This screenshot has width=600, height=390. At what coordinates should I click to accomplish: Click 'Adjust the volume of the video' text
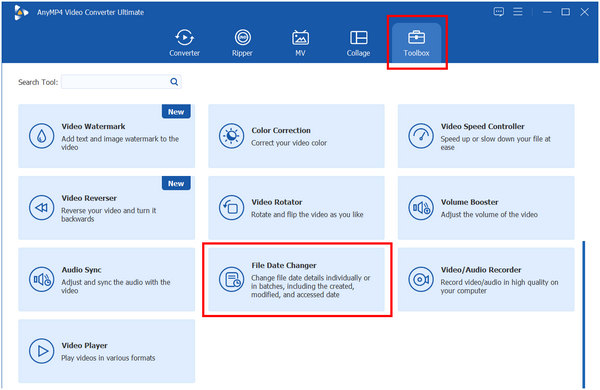489,214
